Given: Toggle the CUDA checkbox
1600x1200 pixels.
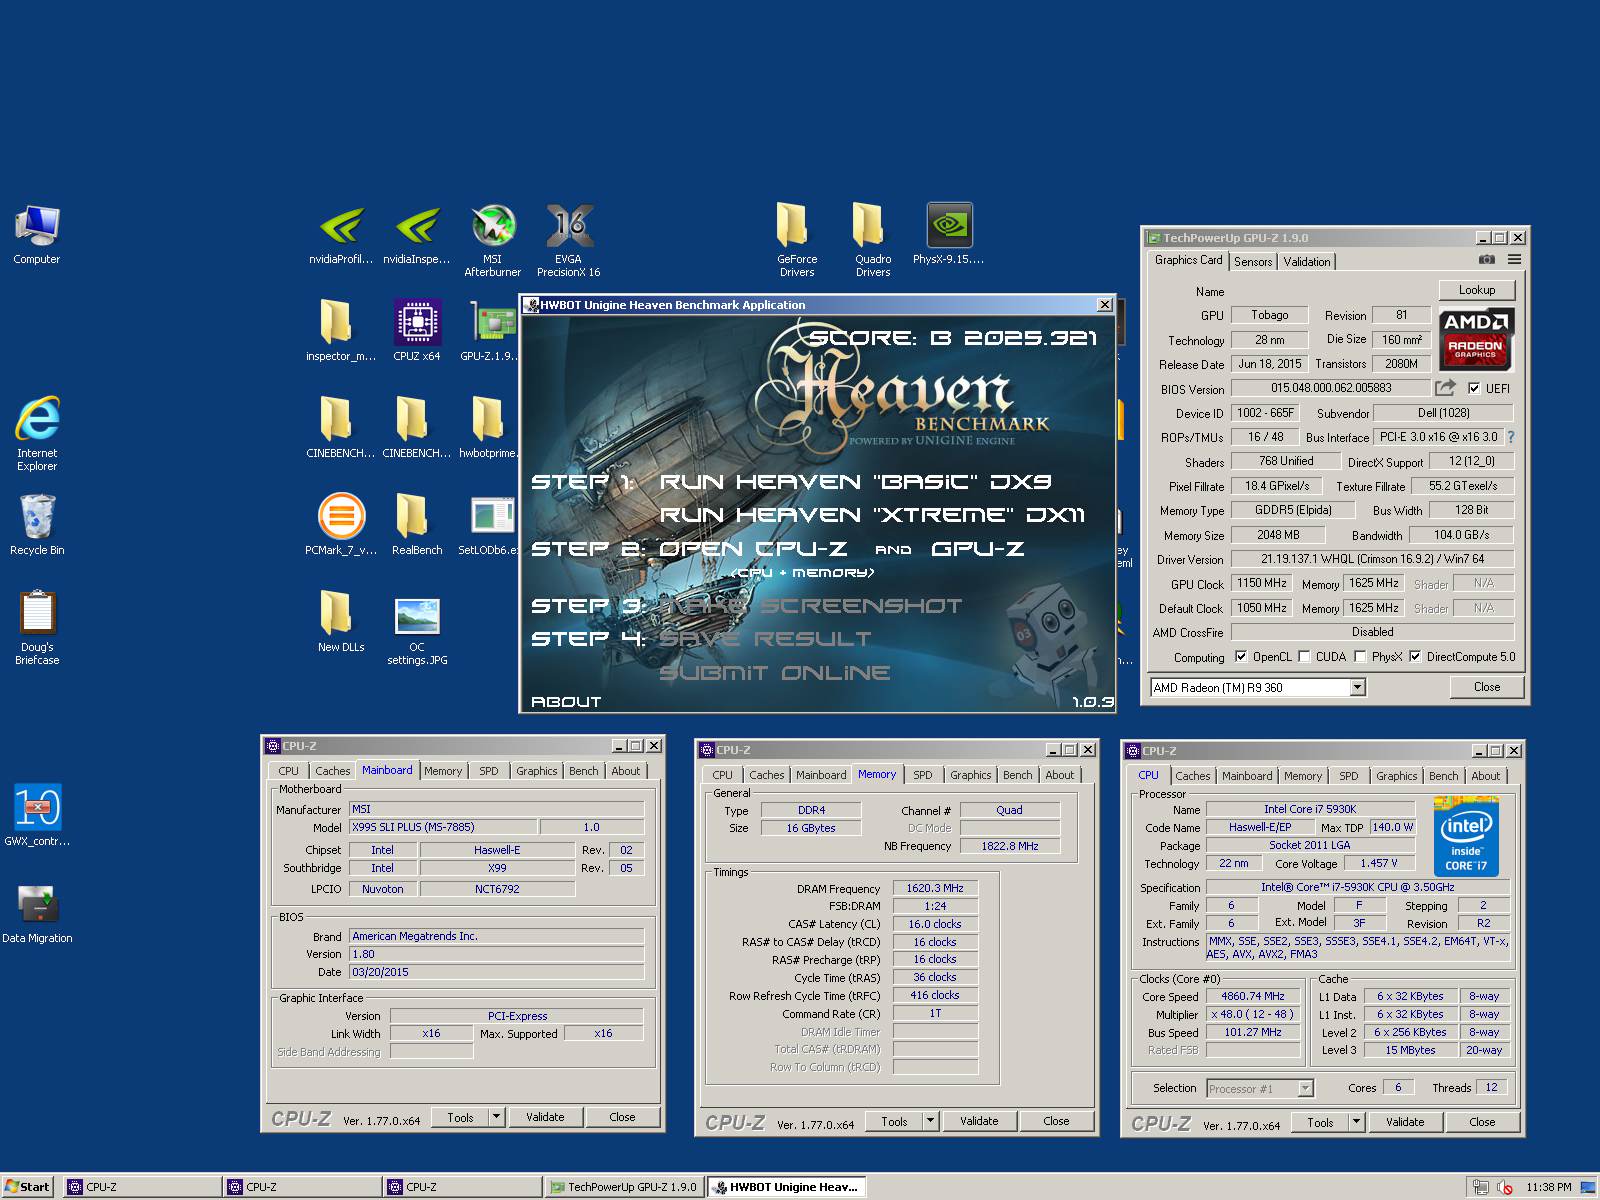Looking at the screenshot, I should tap(1304, 657).
